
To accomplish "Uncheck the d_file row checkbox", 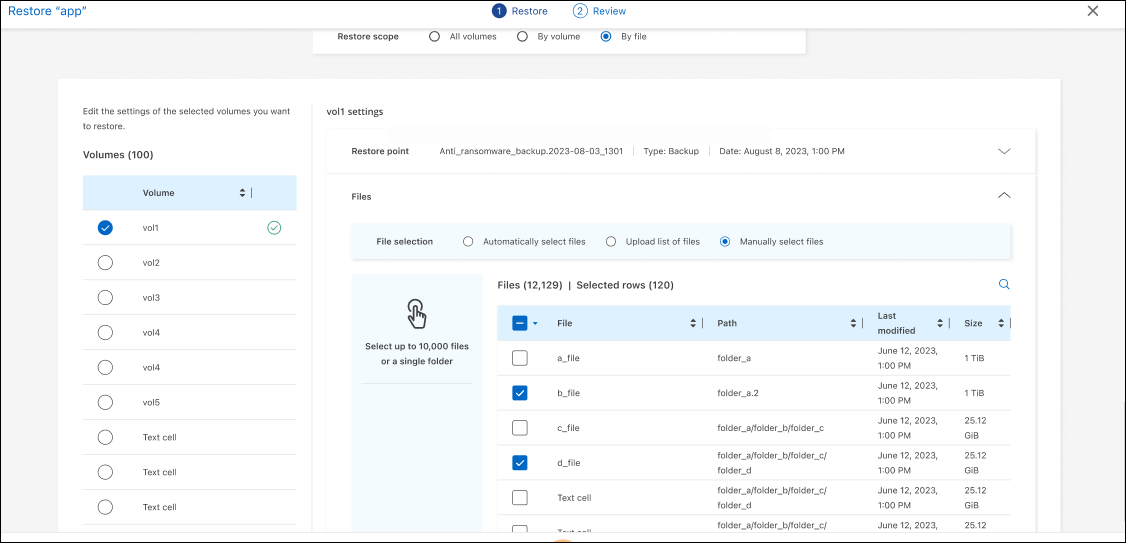I will (520, 462).
